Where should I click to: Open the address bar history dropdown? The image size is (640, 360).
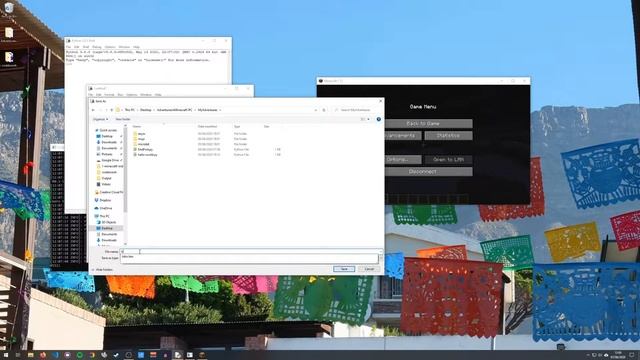(x=316, y=110)
